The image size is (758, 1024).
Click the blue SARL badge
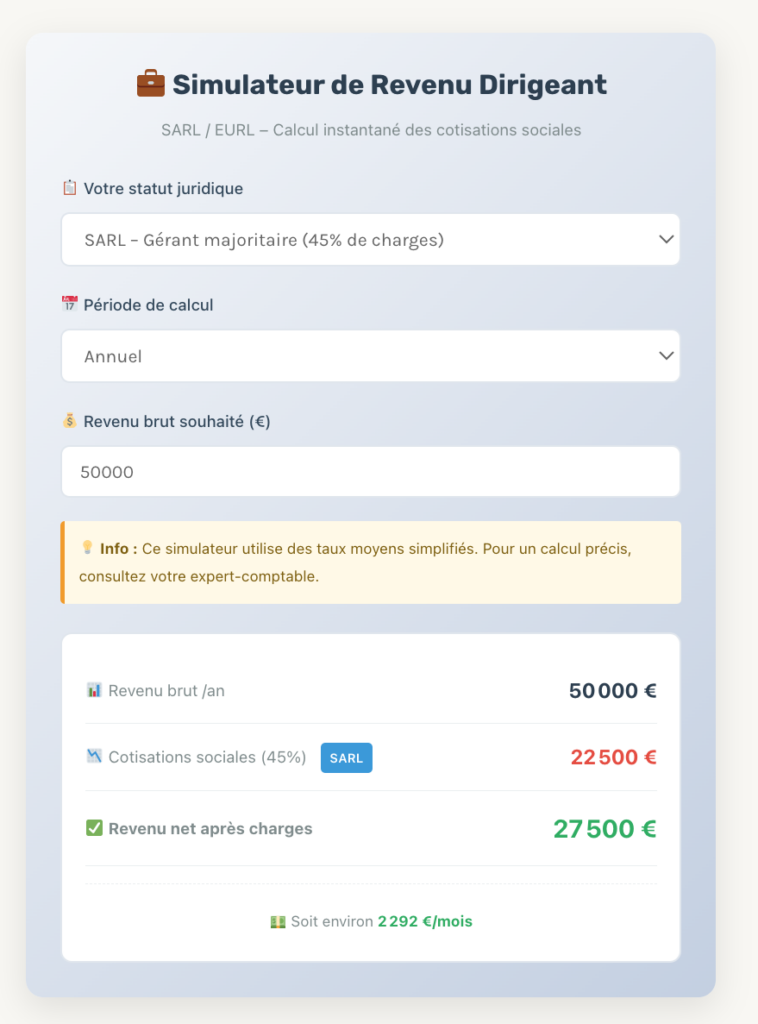[x=346, y=758]
